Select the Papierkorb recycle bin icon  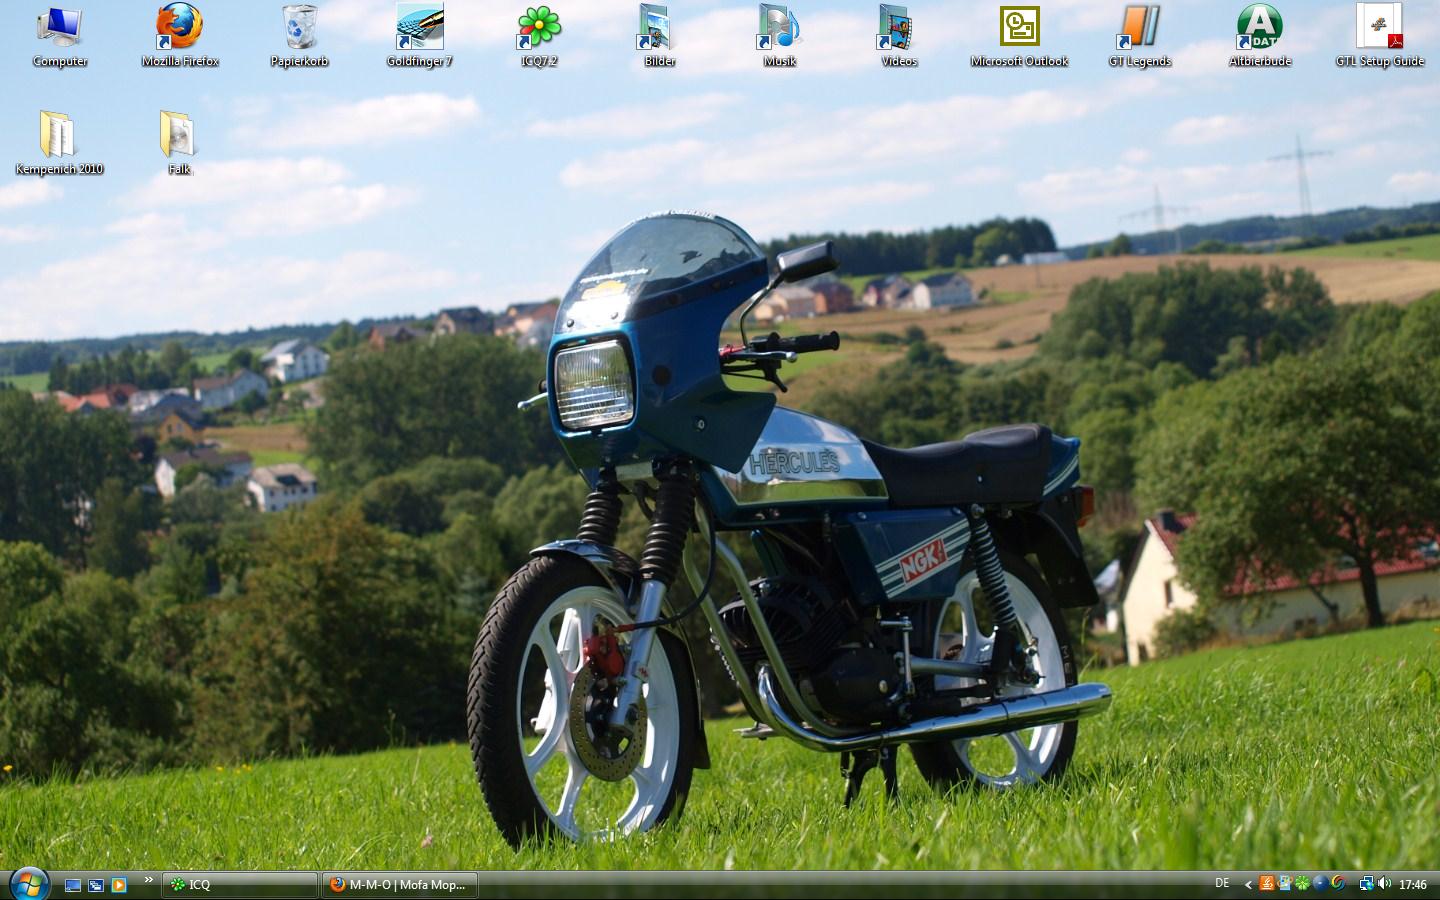click(299, 30)
